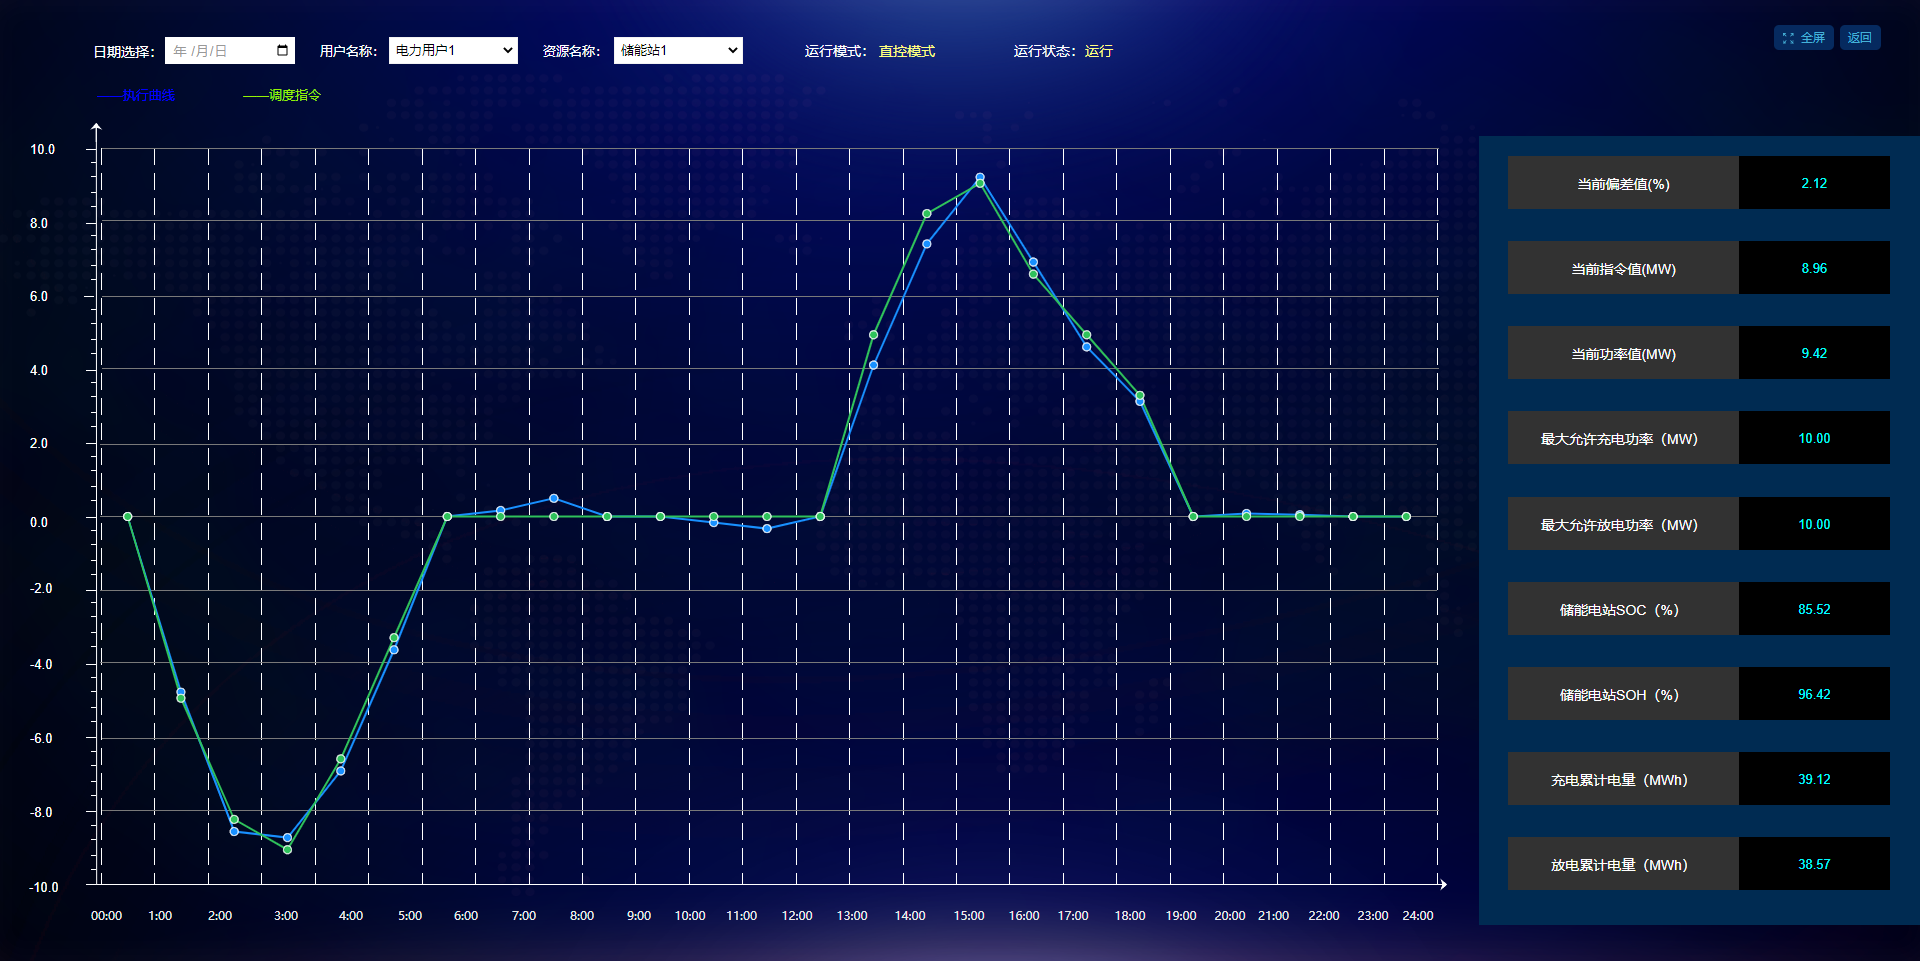Image resolution: width=1920 pixels, height=961 pixels.
Task: Select the 当前偏差值(%) label cell
Action: coord(1622,184)
